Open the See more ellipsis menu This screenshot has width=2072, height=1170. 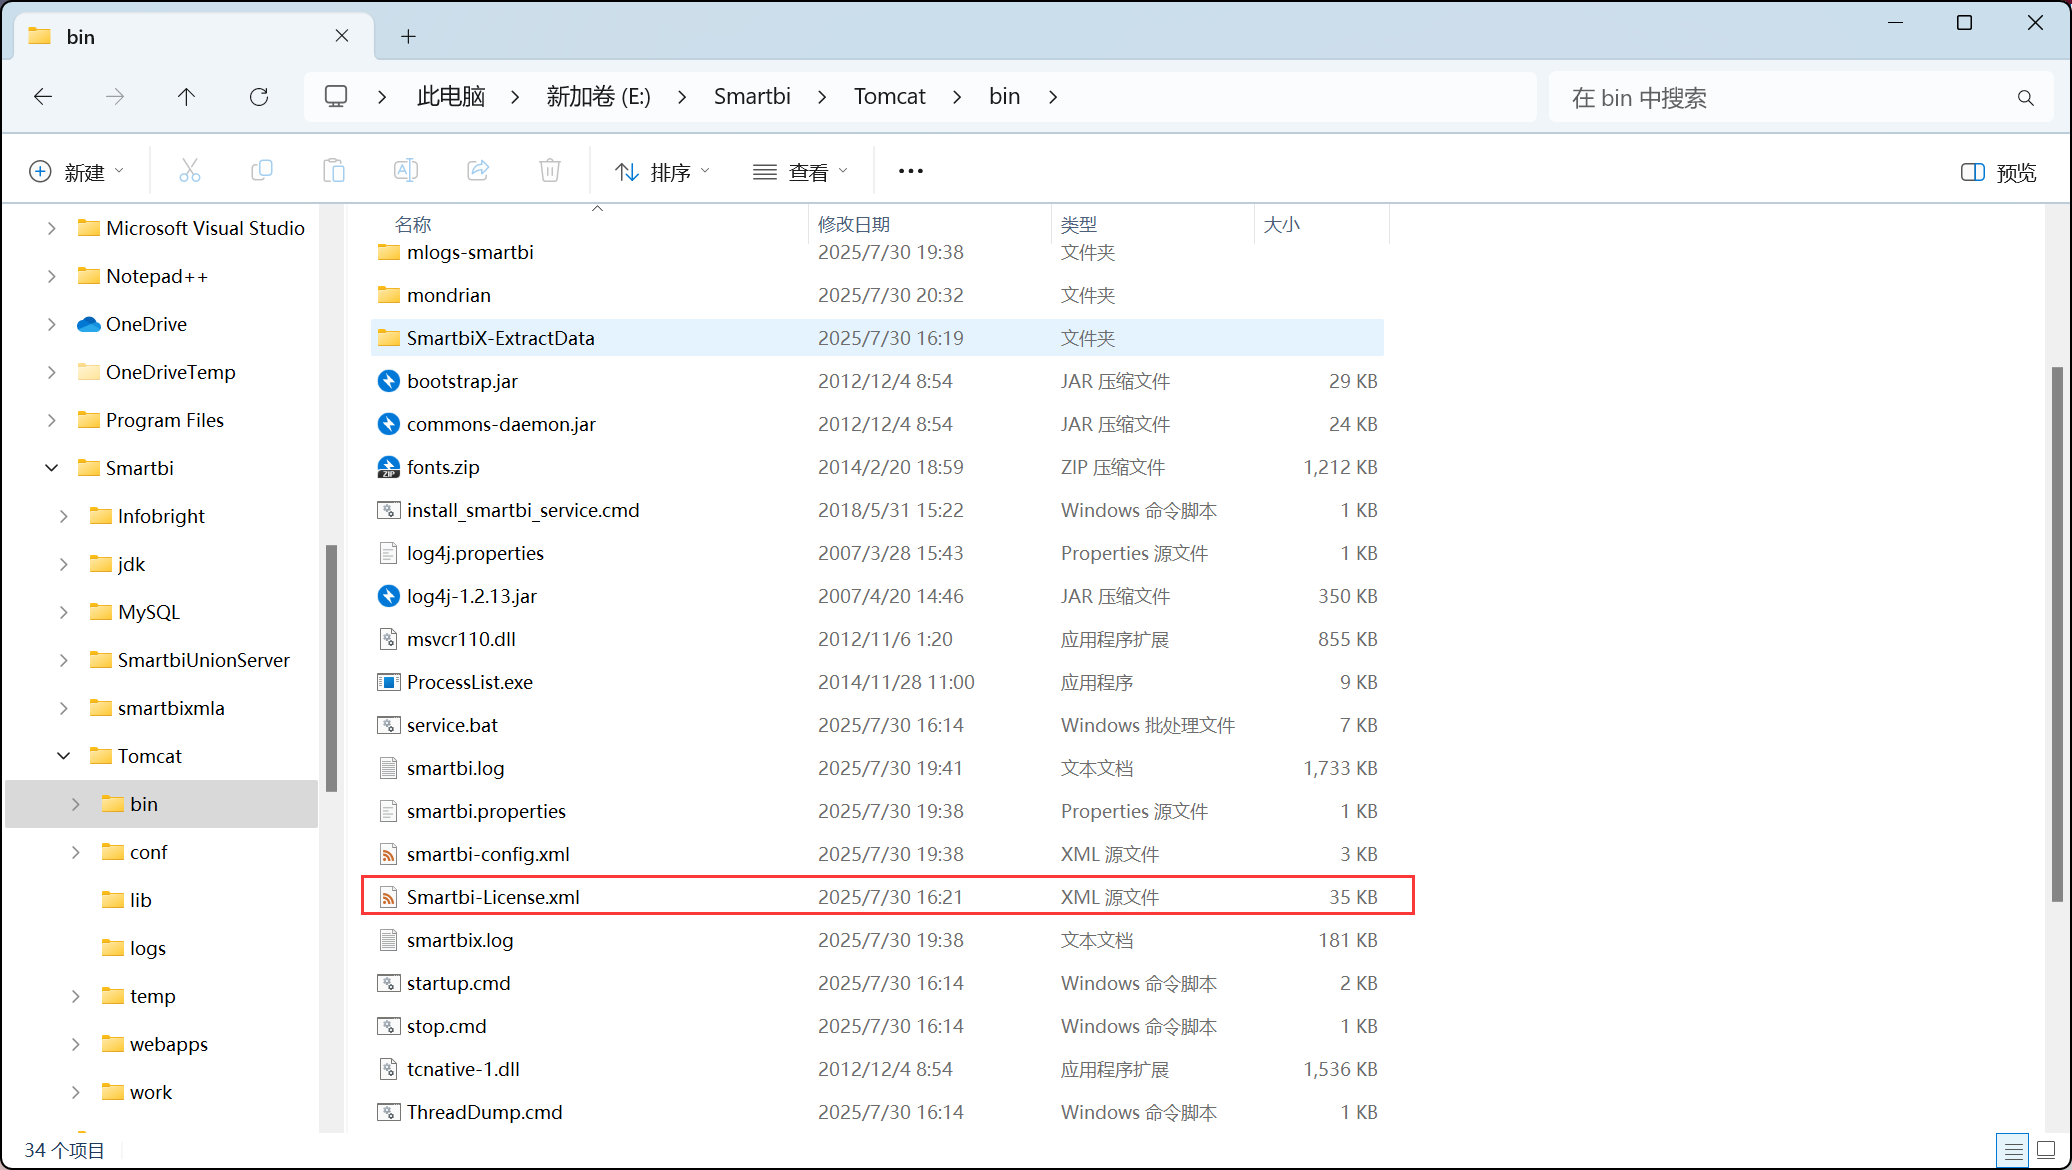click(x=910, y=171)
